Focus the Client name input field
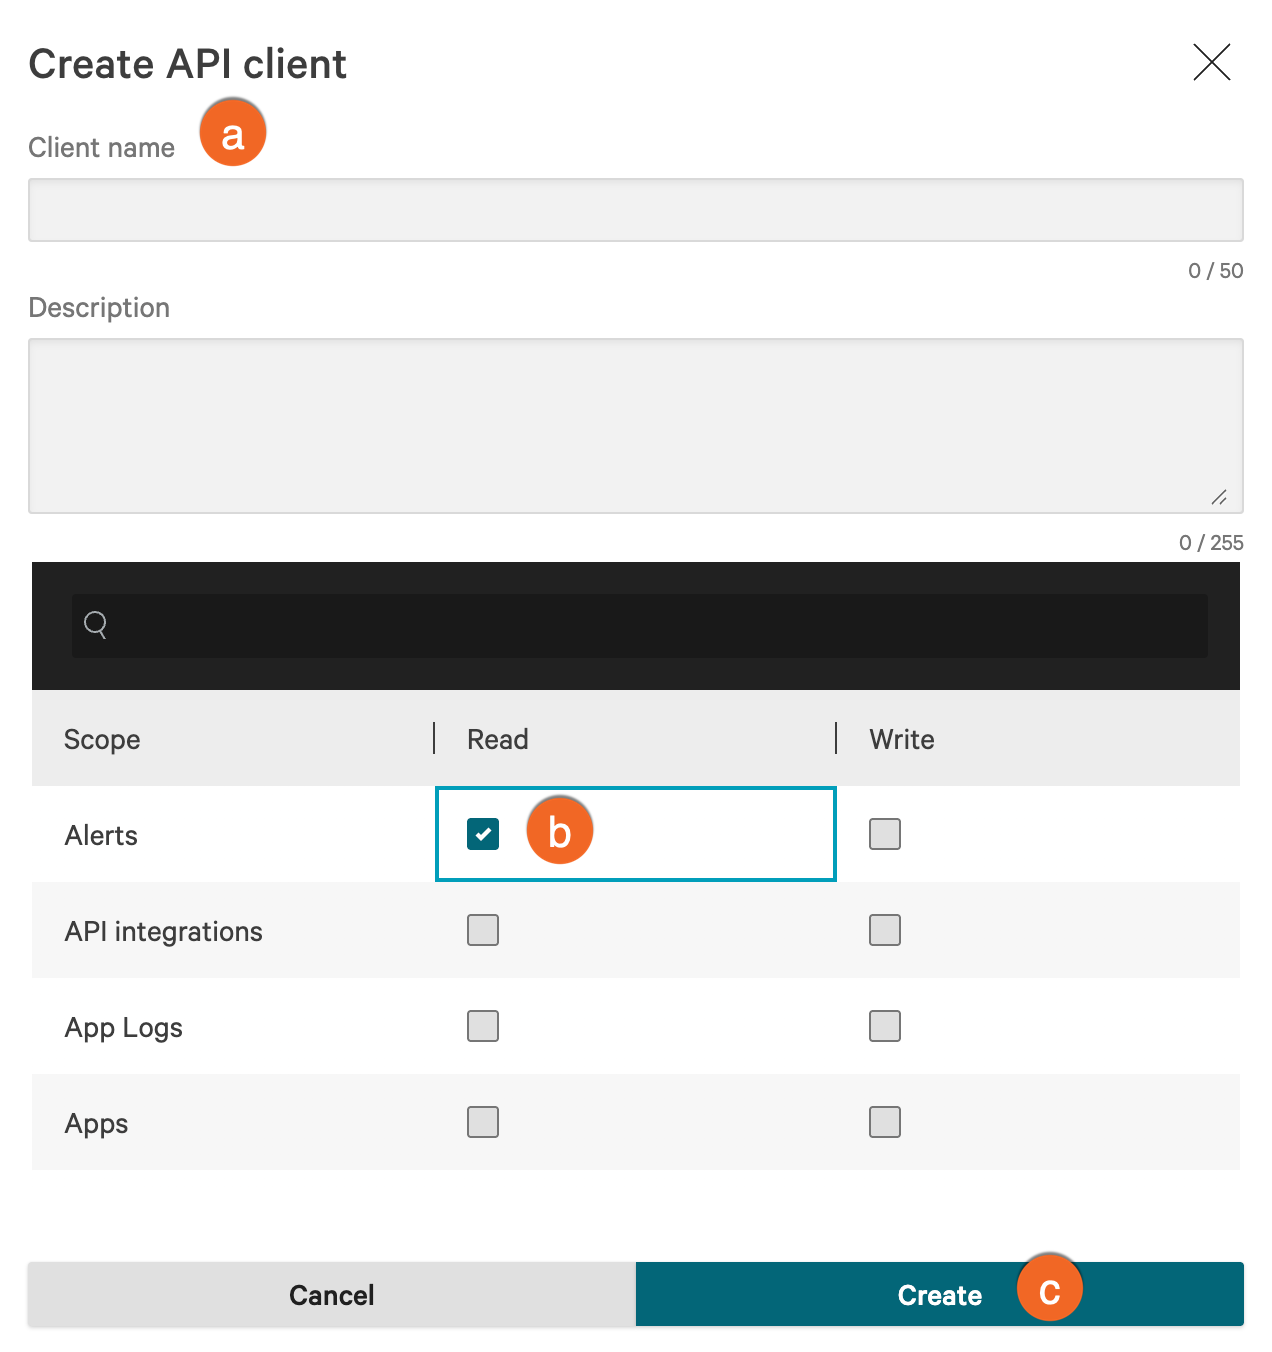The height and width of the screenshot is (1352, 1272). [636, 210]
